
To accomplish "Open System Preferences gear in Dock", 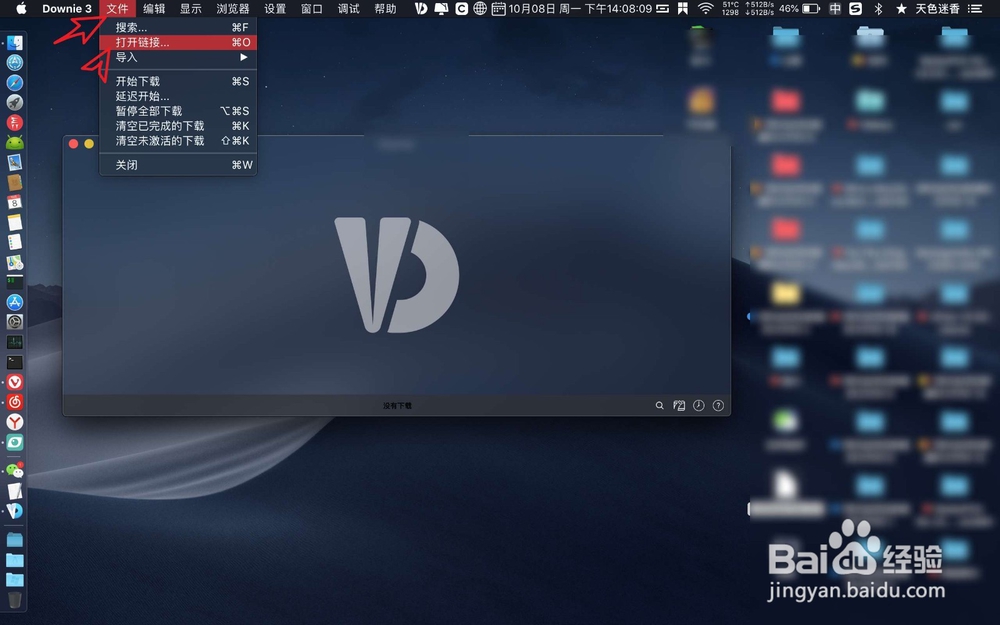I will (15, 322).
